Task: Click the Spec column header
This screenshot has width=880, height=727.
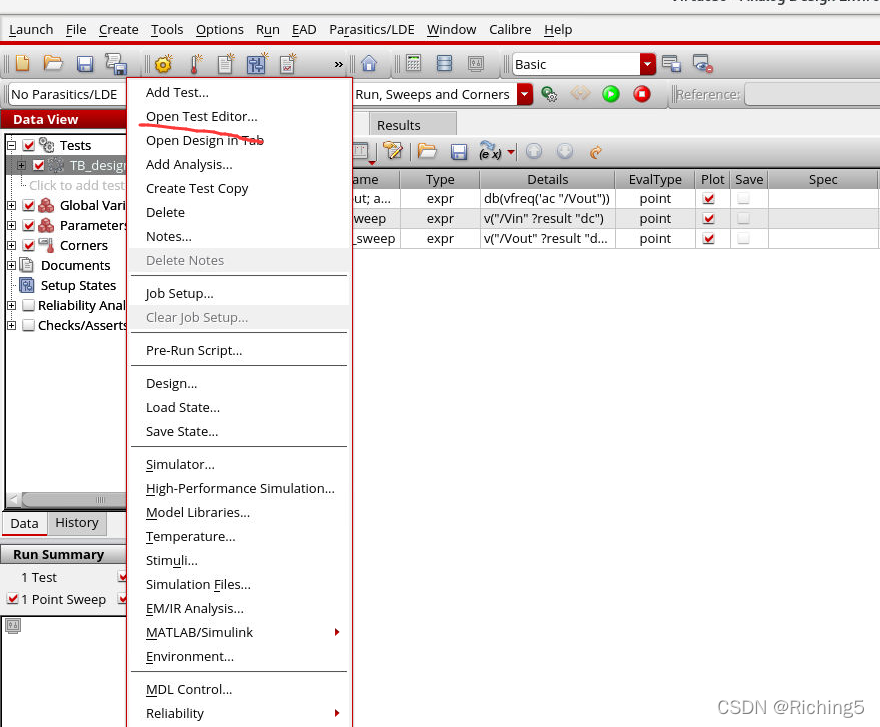Action: [823, 180]
